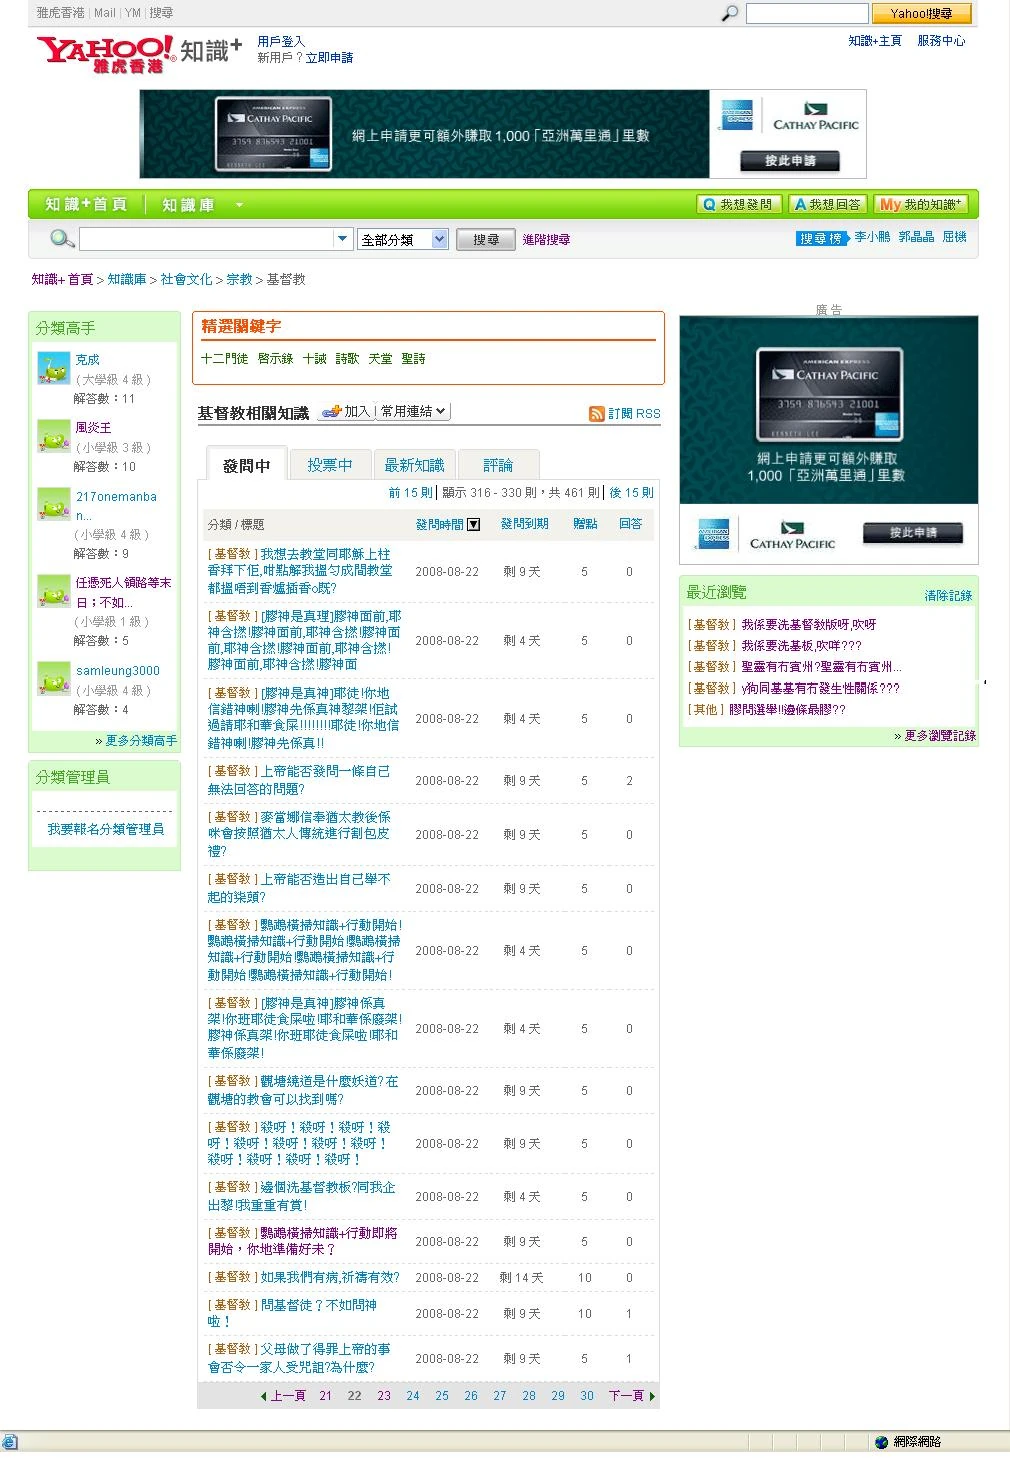The height and width of the screenshot is (1460, 1010).
Task: Open the 進階搜尋 link
Action: pyautogui.click(x=546, y=239)
